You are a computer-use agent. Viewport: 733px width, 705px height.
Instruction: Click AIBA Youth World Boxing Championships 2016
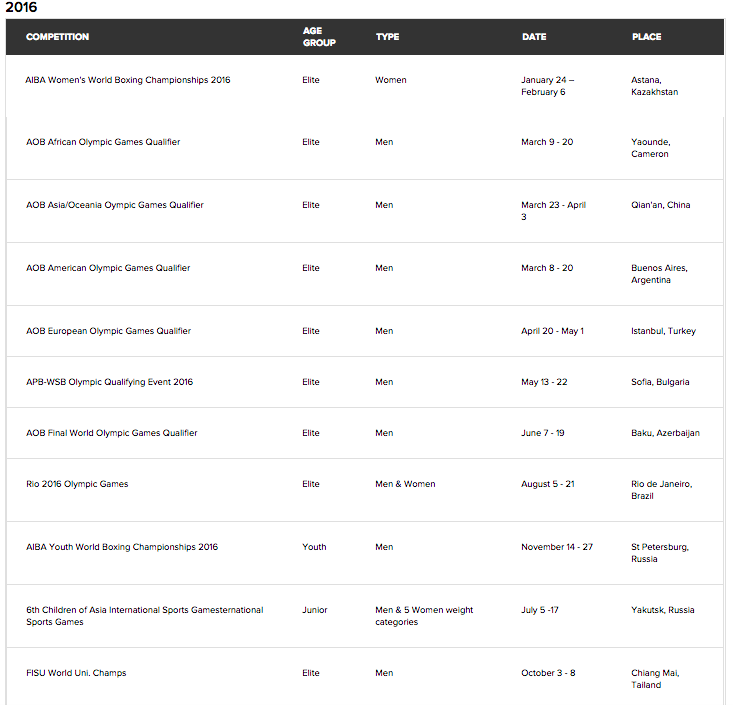click(121, 547)
